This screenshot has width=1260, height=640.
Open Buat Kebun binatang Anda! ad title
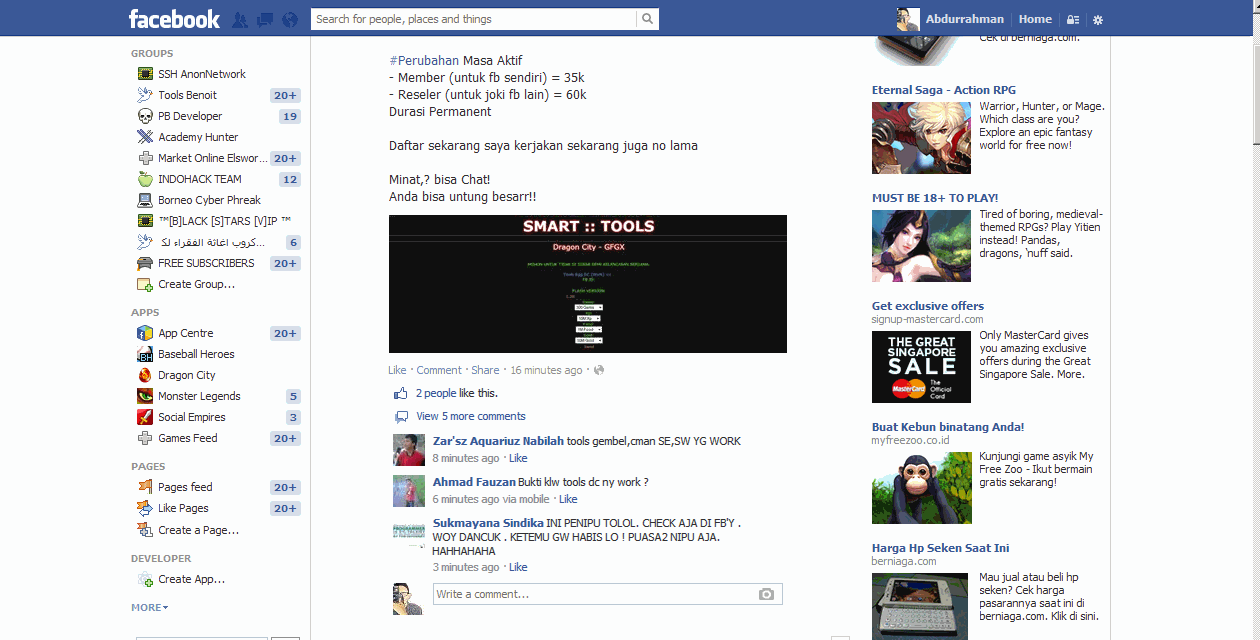pyautogui.click(x=948, y=427)
